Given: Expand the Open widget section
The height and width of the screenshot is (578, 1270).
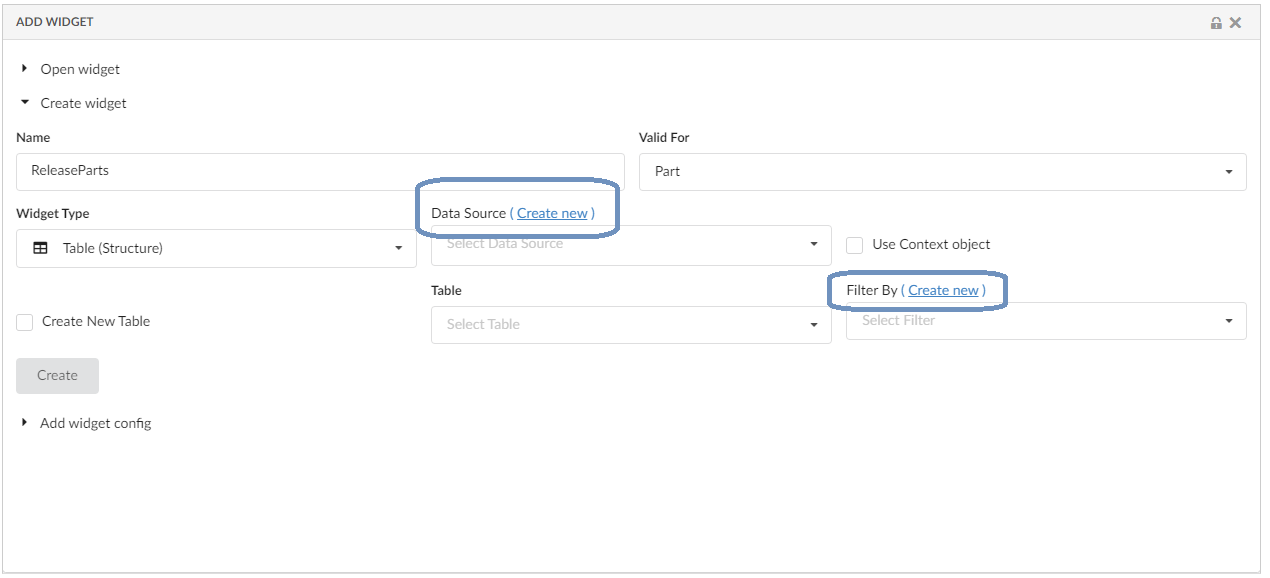Looking at the screenshot, I should point(25,69).
